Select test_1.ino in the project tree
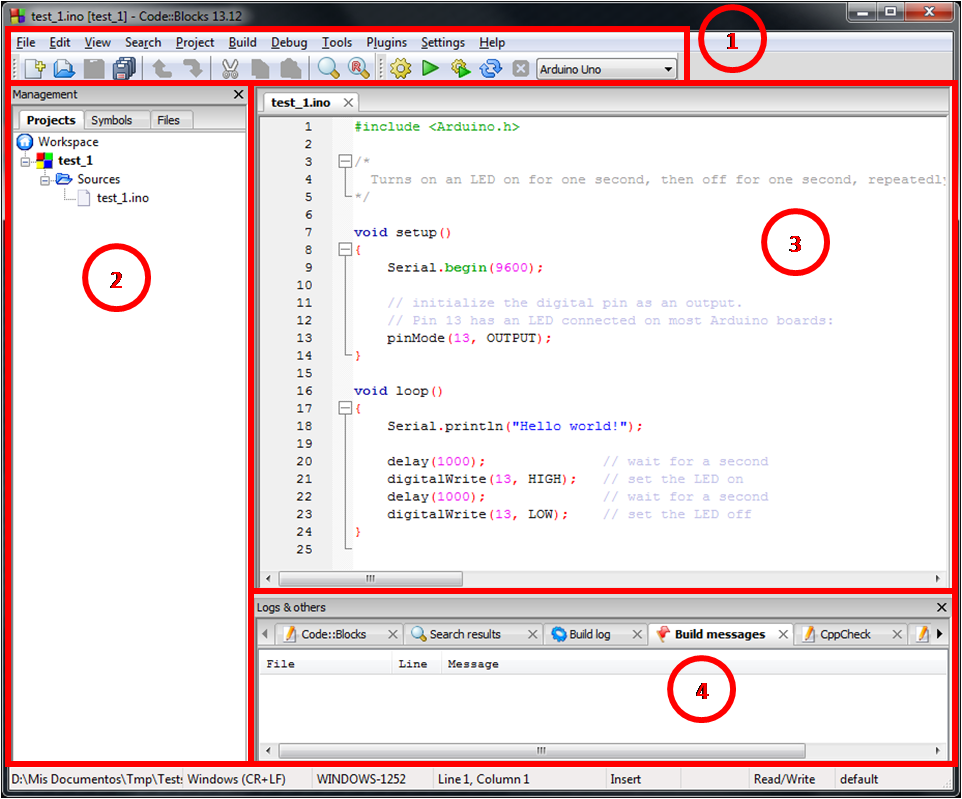The height and width of the screenshot is (799, 962). point(123,198)
